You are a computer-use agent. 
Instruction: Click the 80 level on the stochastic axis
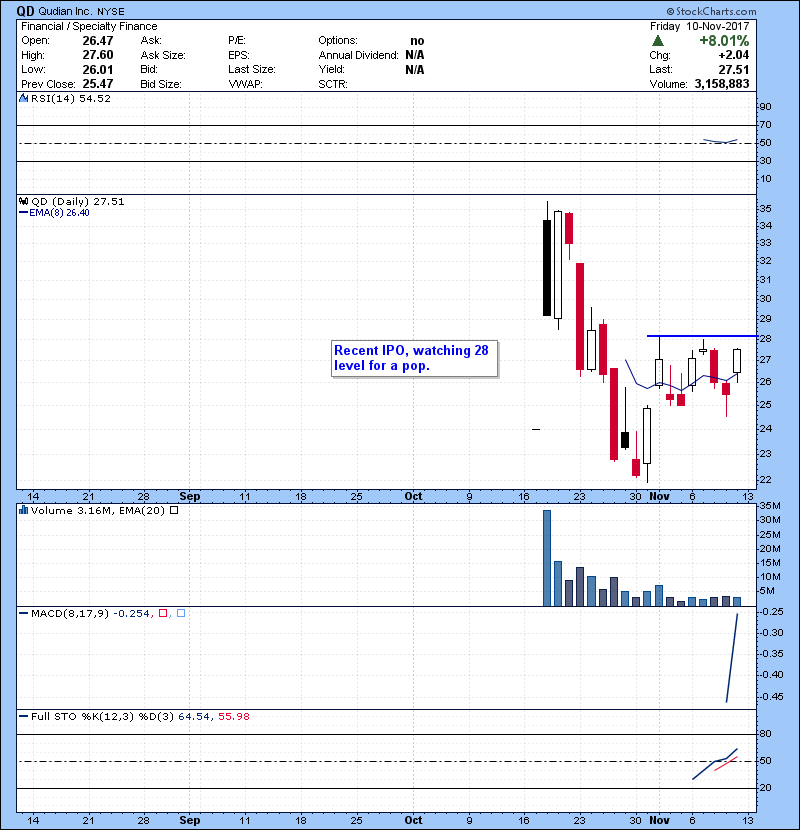tap(765, 734)
